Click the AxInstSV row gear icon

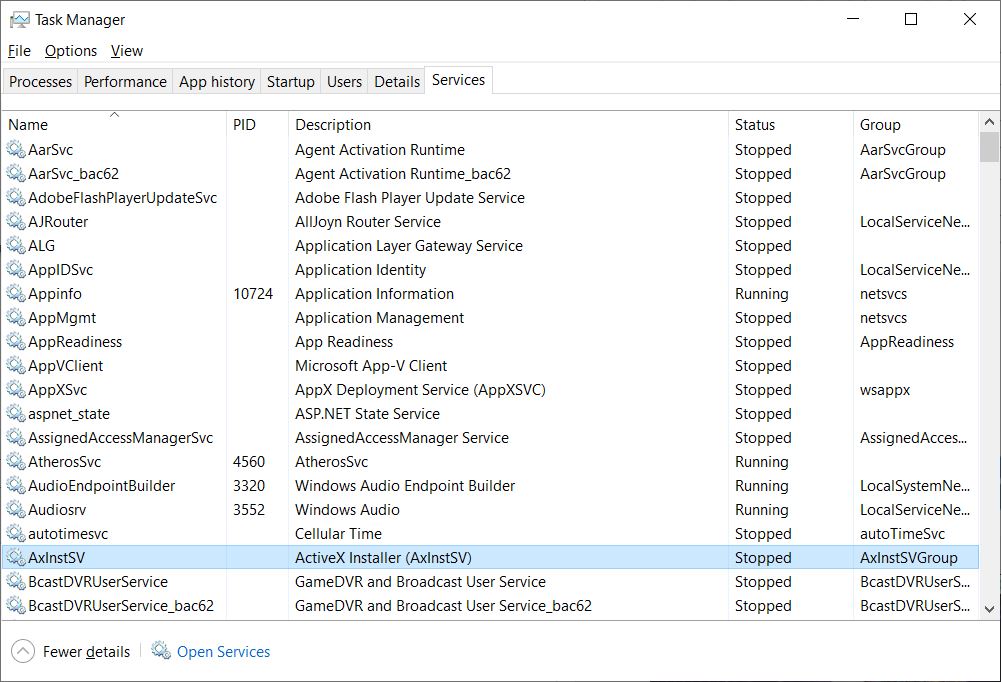click(x=15, y=558)
